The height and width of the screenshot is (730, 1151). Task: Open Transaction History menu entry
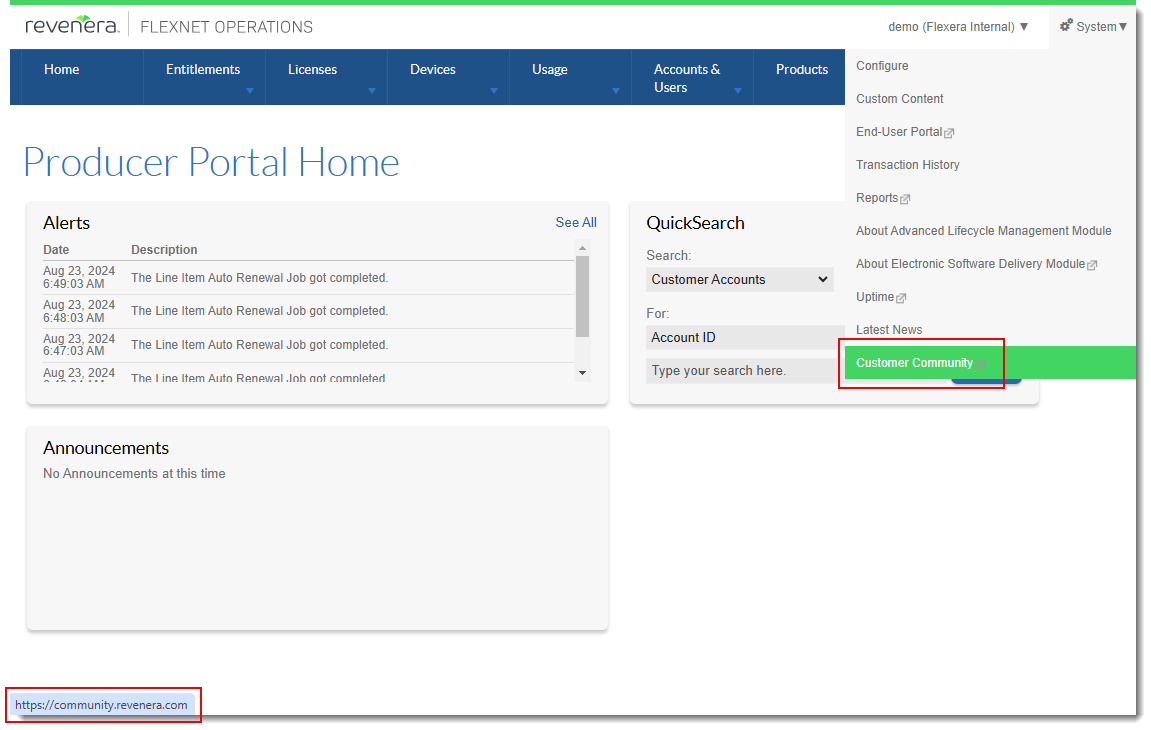[x=907, y=165]
